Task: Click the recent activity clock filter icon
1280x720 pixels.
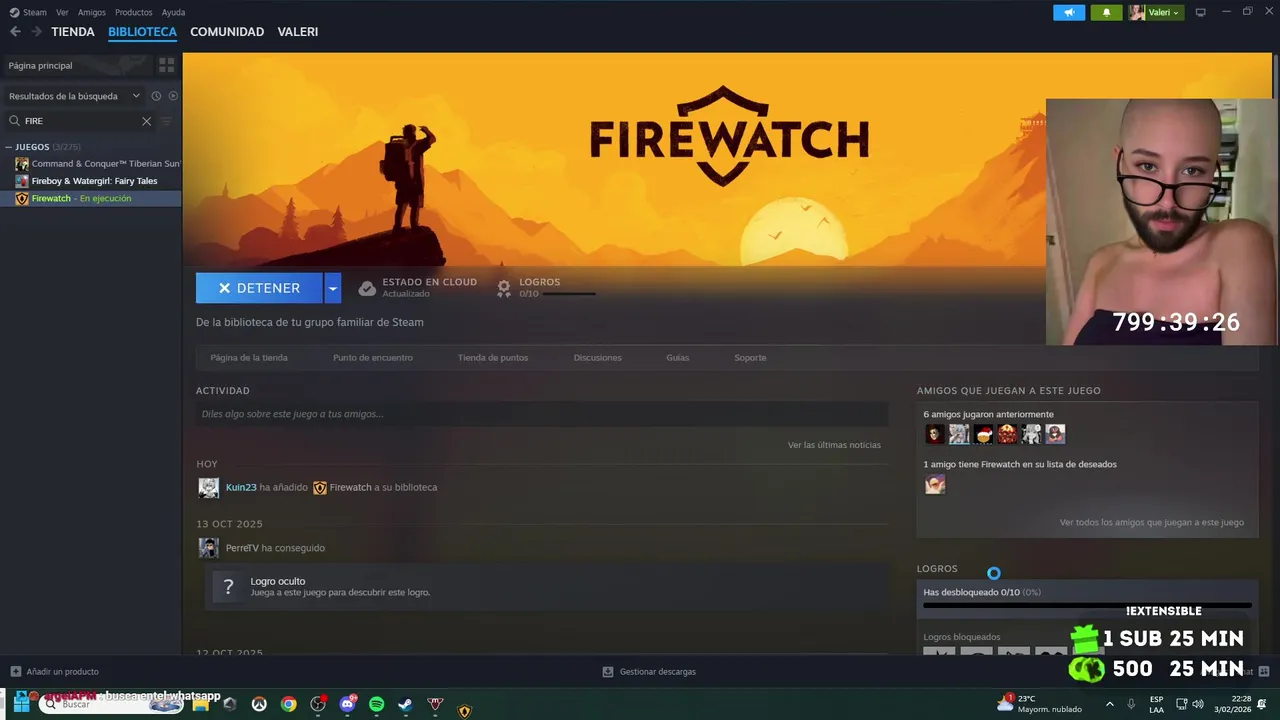Action: [156, 96]
